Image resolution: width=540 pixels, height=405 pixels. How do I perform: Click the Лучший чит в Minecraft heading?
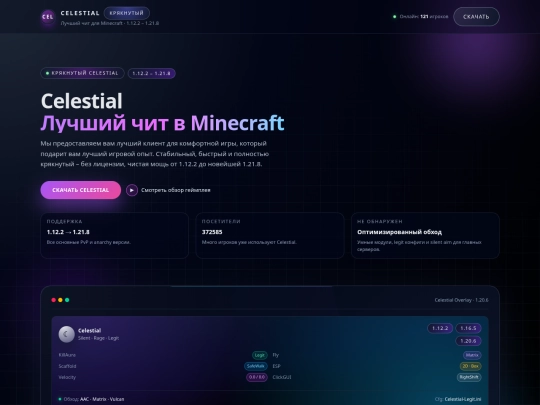coord(163,123)
